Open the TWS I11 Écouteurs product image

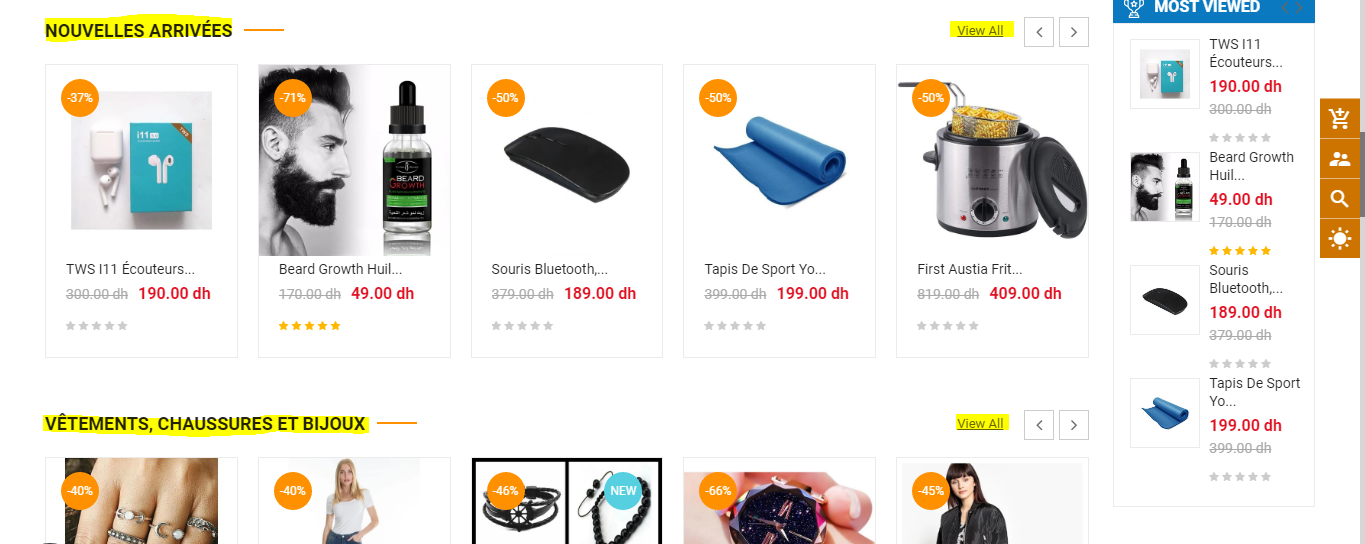[141, 160]
